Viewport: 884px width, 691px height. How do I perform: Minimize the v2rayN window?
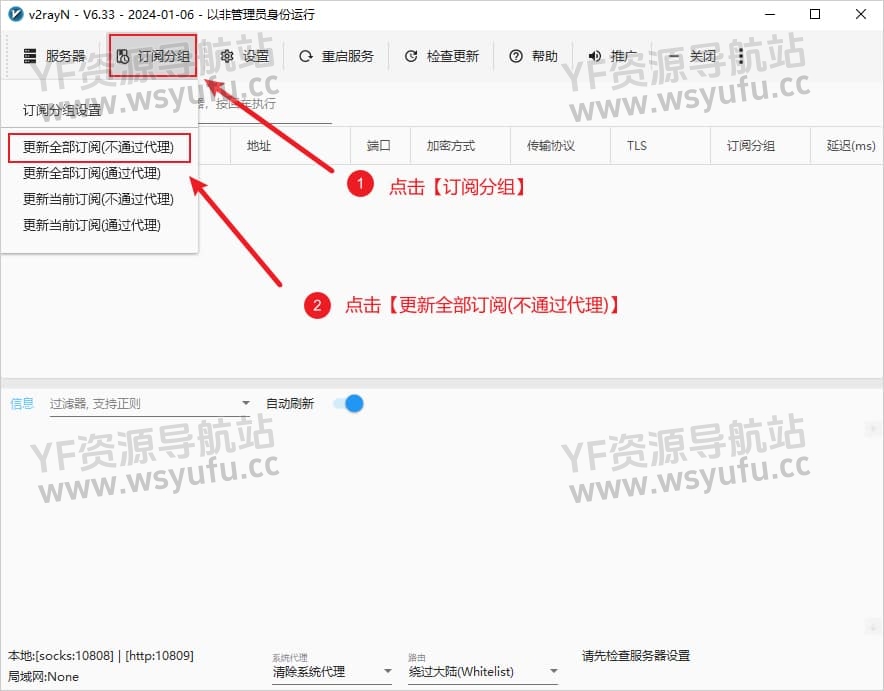tap(770, 14)
